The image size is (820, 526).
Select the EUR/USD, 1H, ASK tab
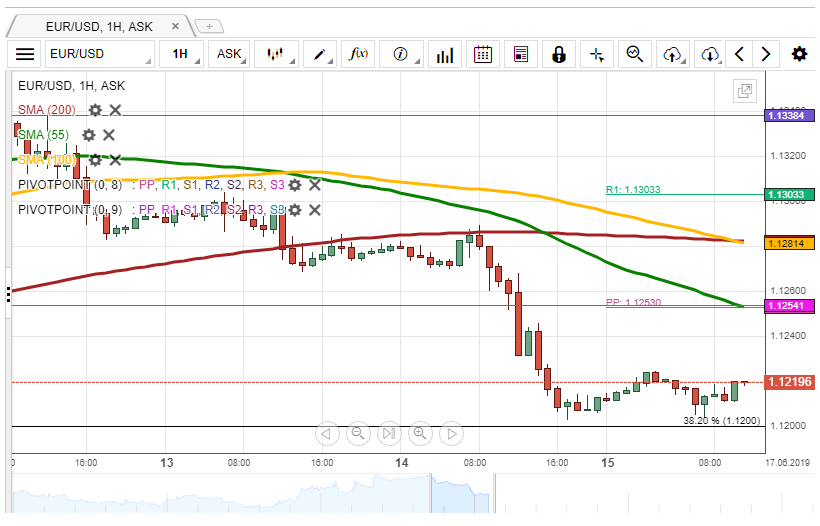tap(99, 26)
